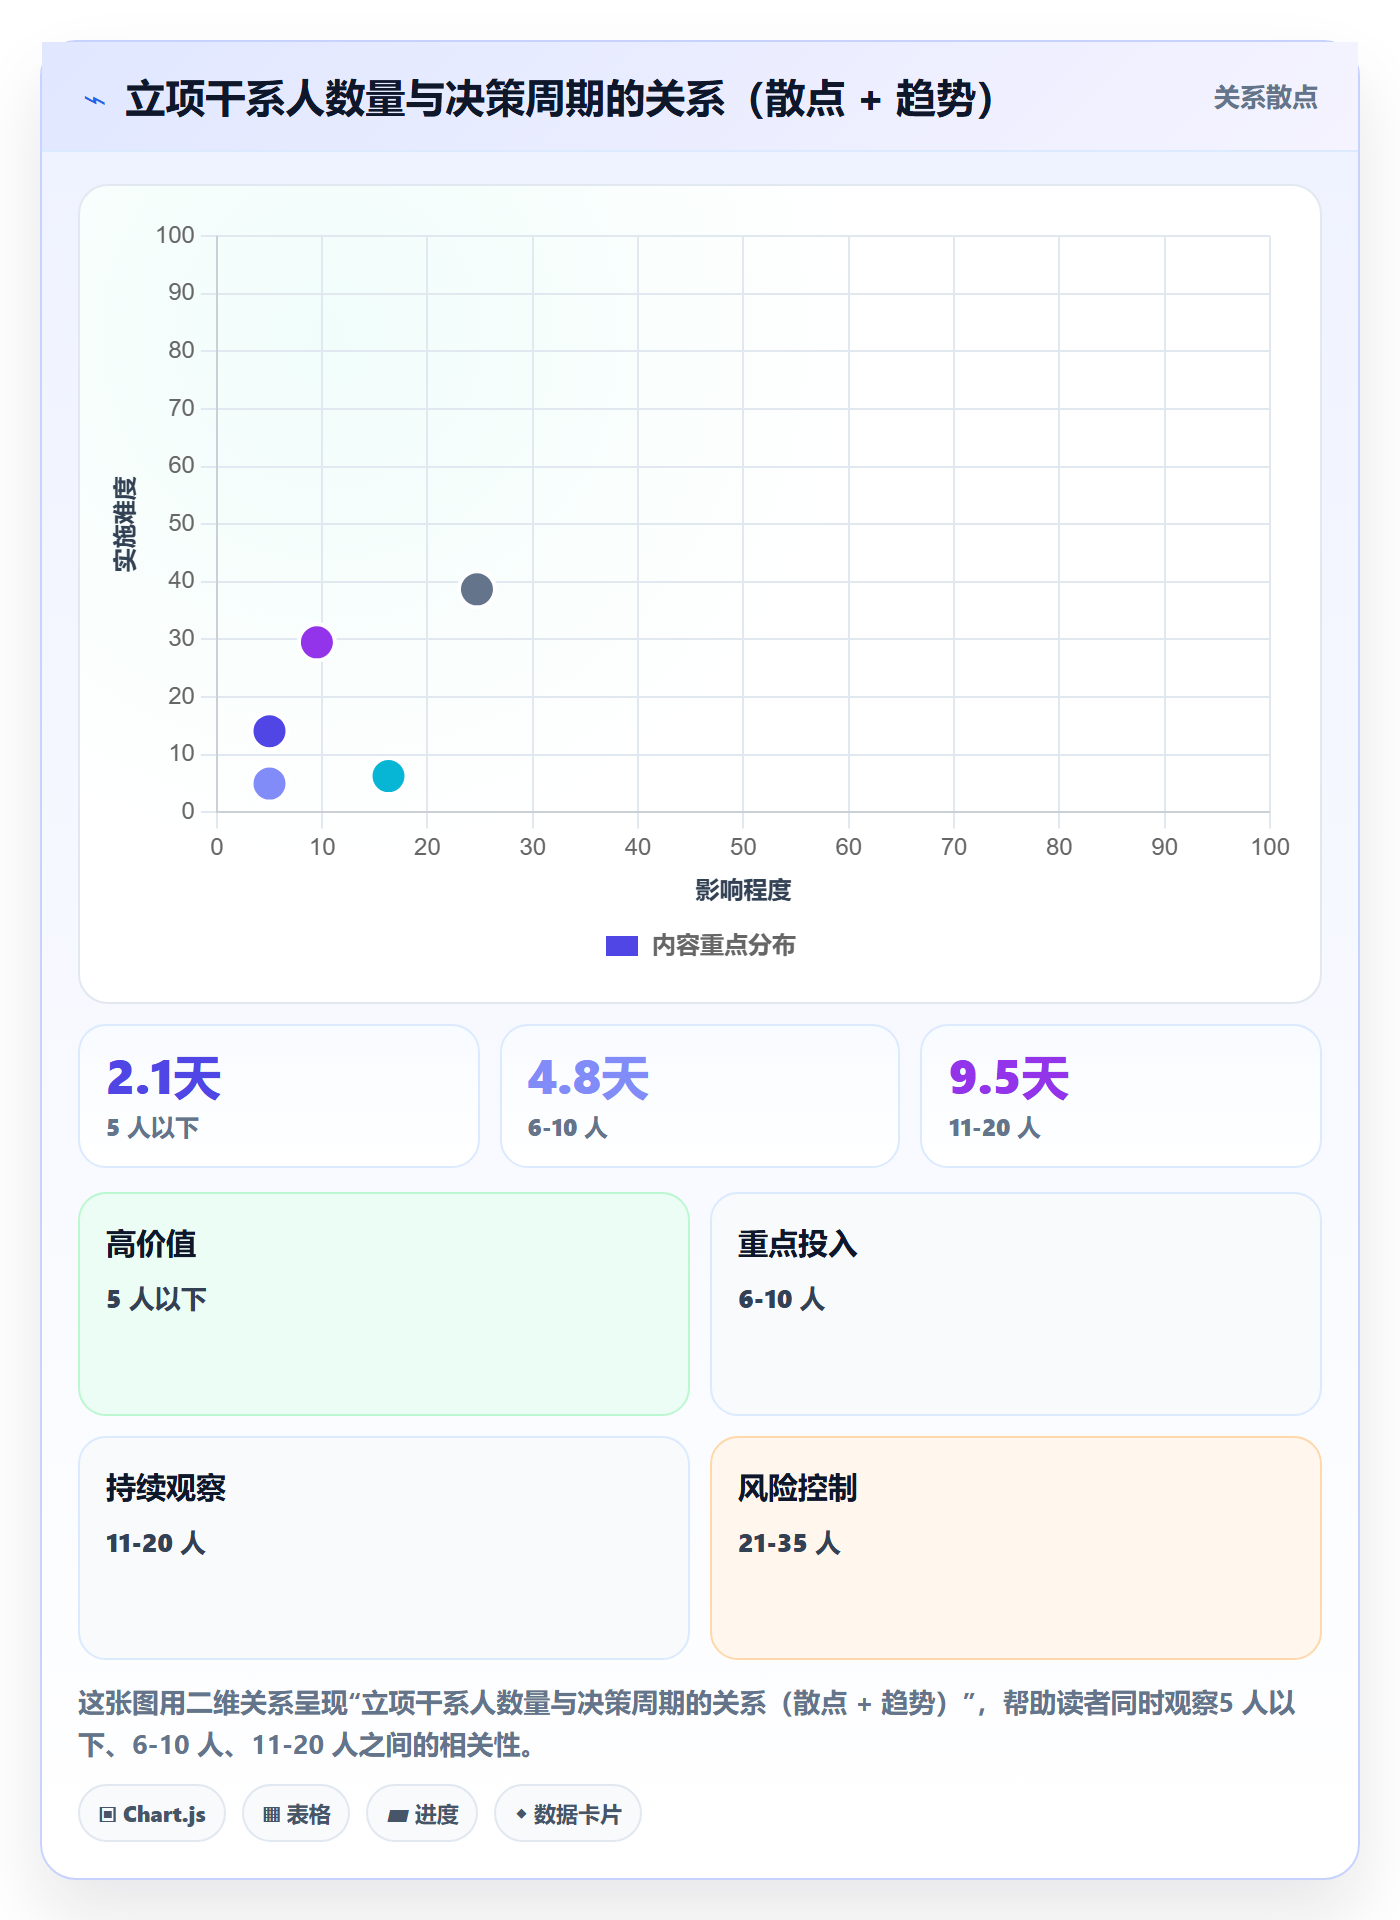Viewport: 1400px width, 1920px height.
Task: Select the gray scatter data point
Action: [477, 589]
